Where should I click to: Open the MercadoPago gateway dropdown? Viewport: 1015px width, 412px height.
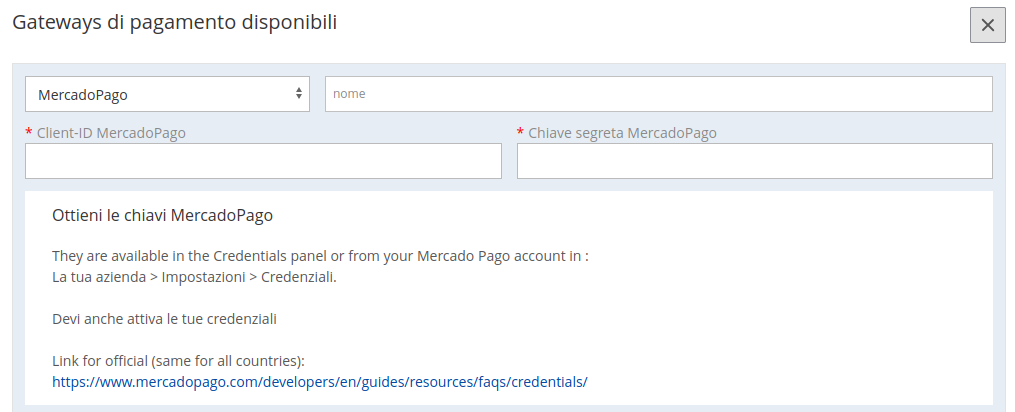167,95
